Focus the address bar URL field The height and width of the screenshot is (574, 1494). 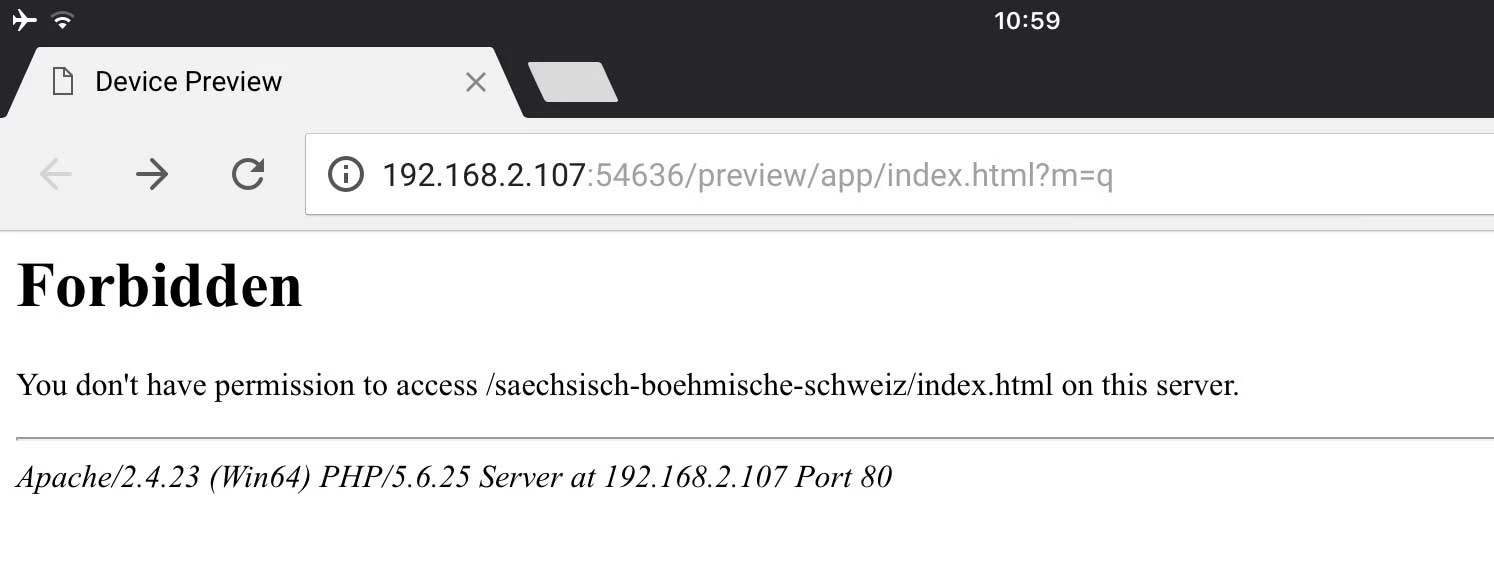coord(900,176)
